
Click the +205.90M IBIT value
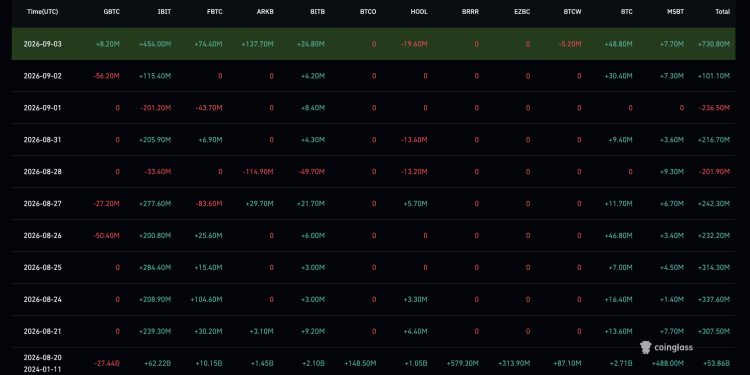[155, 140]
